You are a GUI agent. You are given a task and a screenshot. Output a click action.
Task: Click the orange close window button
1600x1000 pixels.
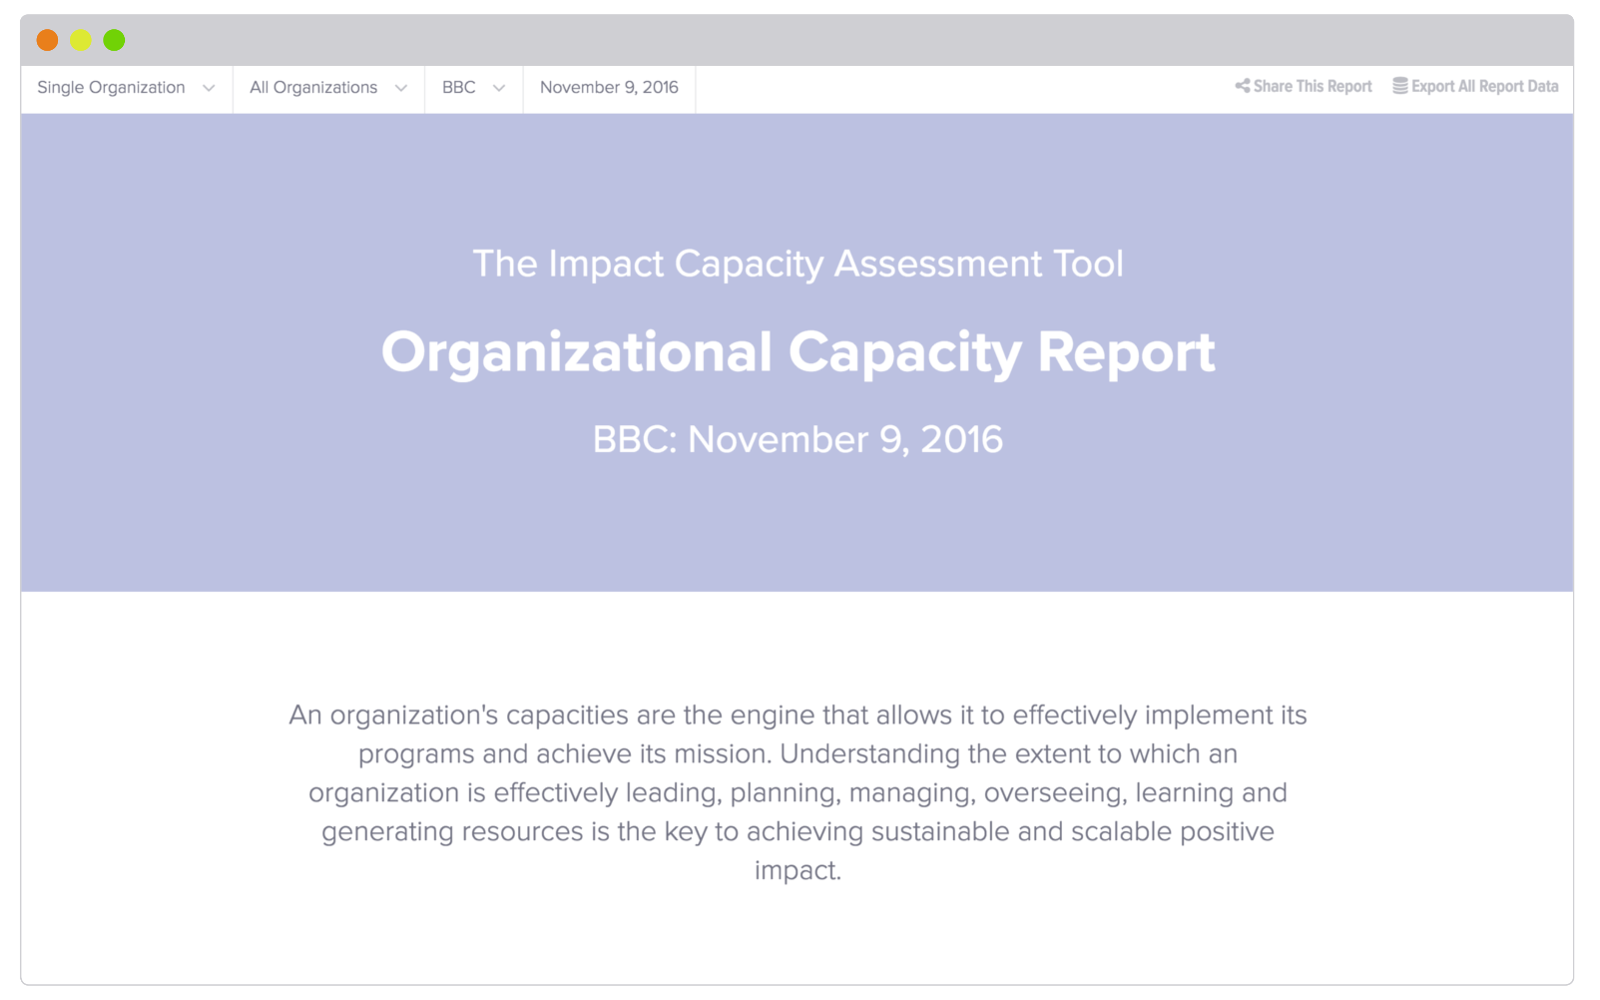click(x=47, y=40)
